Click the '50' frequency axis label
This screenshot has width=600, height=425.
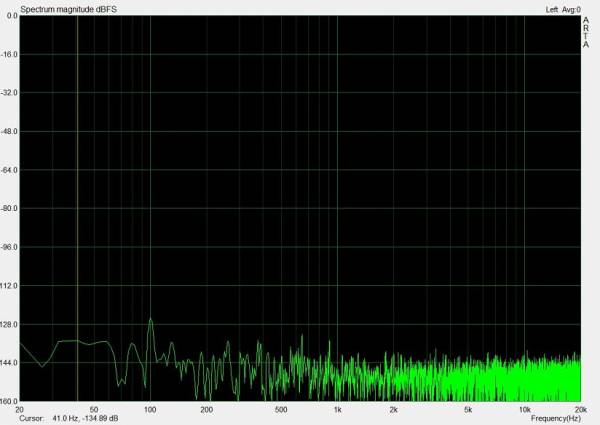(x=94, y=410)
